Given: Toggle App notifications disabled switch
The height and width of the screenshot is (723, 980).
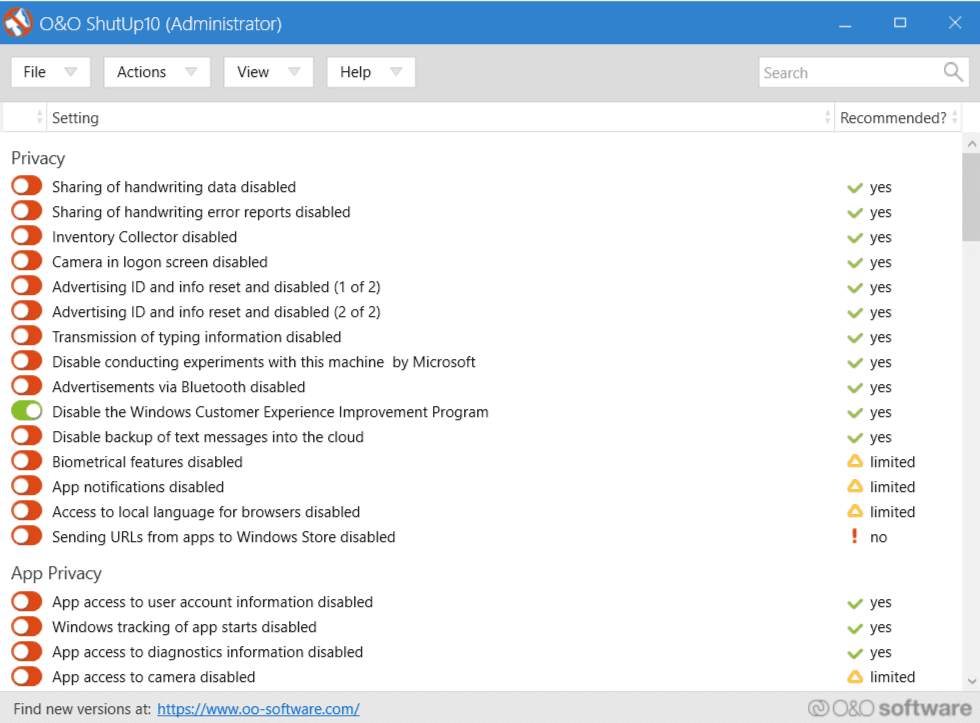Looking at the screenshot, I should pyautogui.click(x=26, y=486).
